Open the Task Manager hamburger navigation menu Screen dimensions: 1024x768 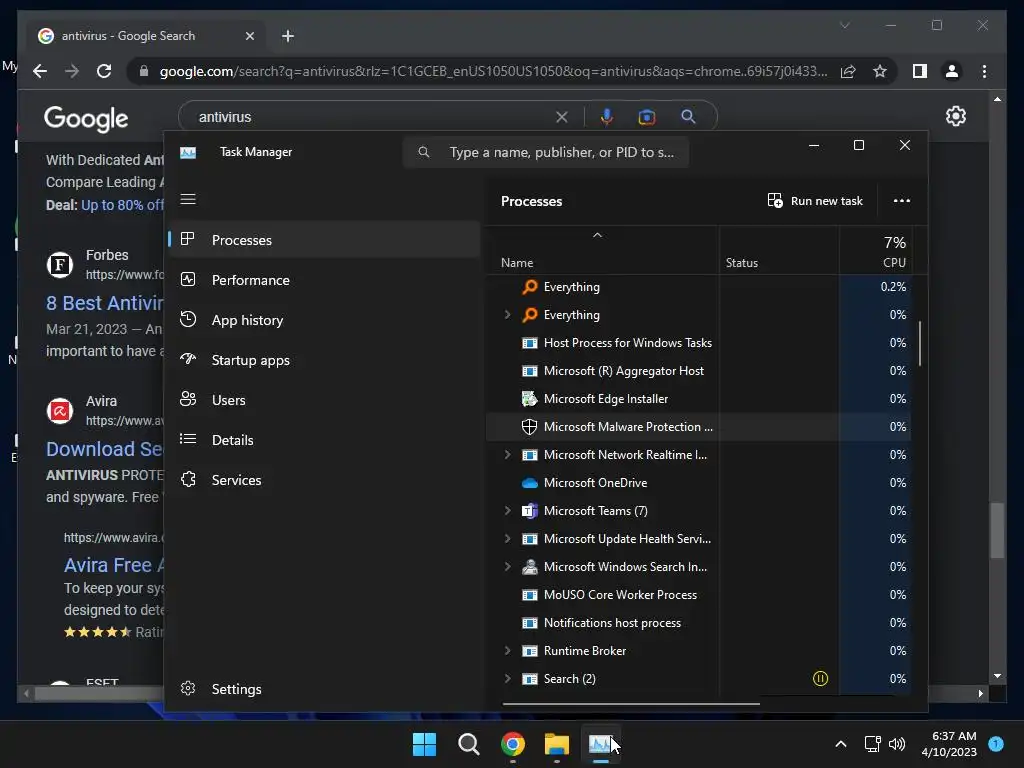tap(188, 199)
